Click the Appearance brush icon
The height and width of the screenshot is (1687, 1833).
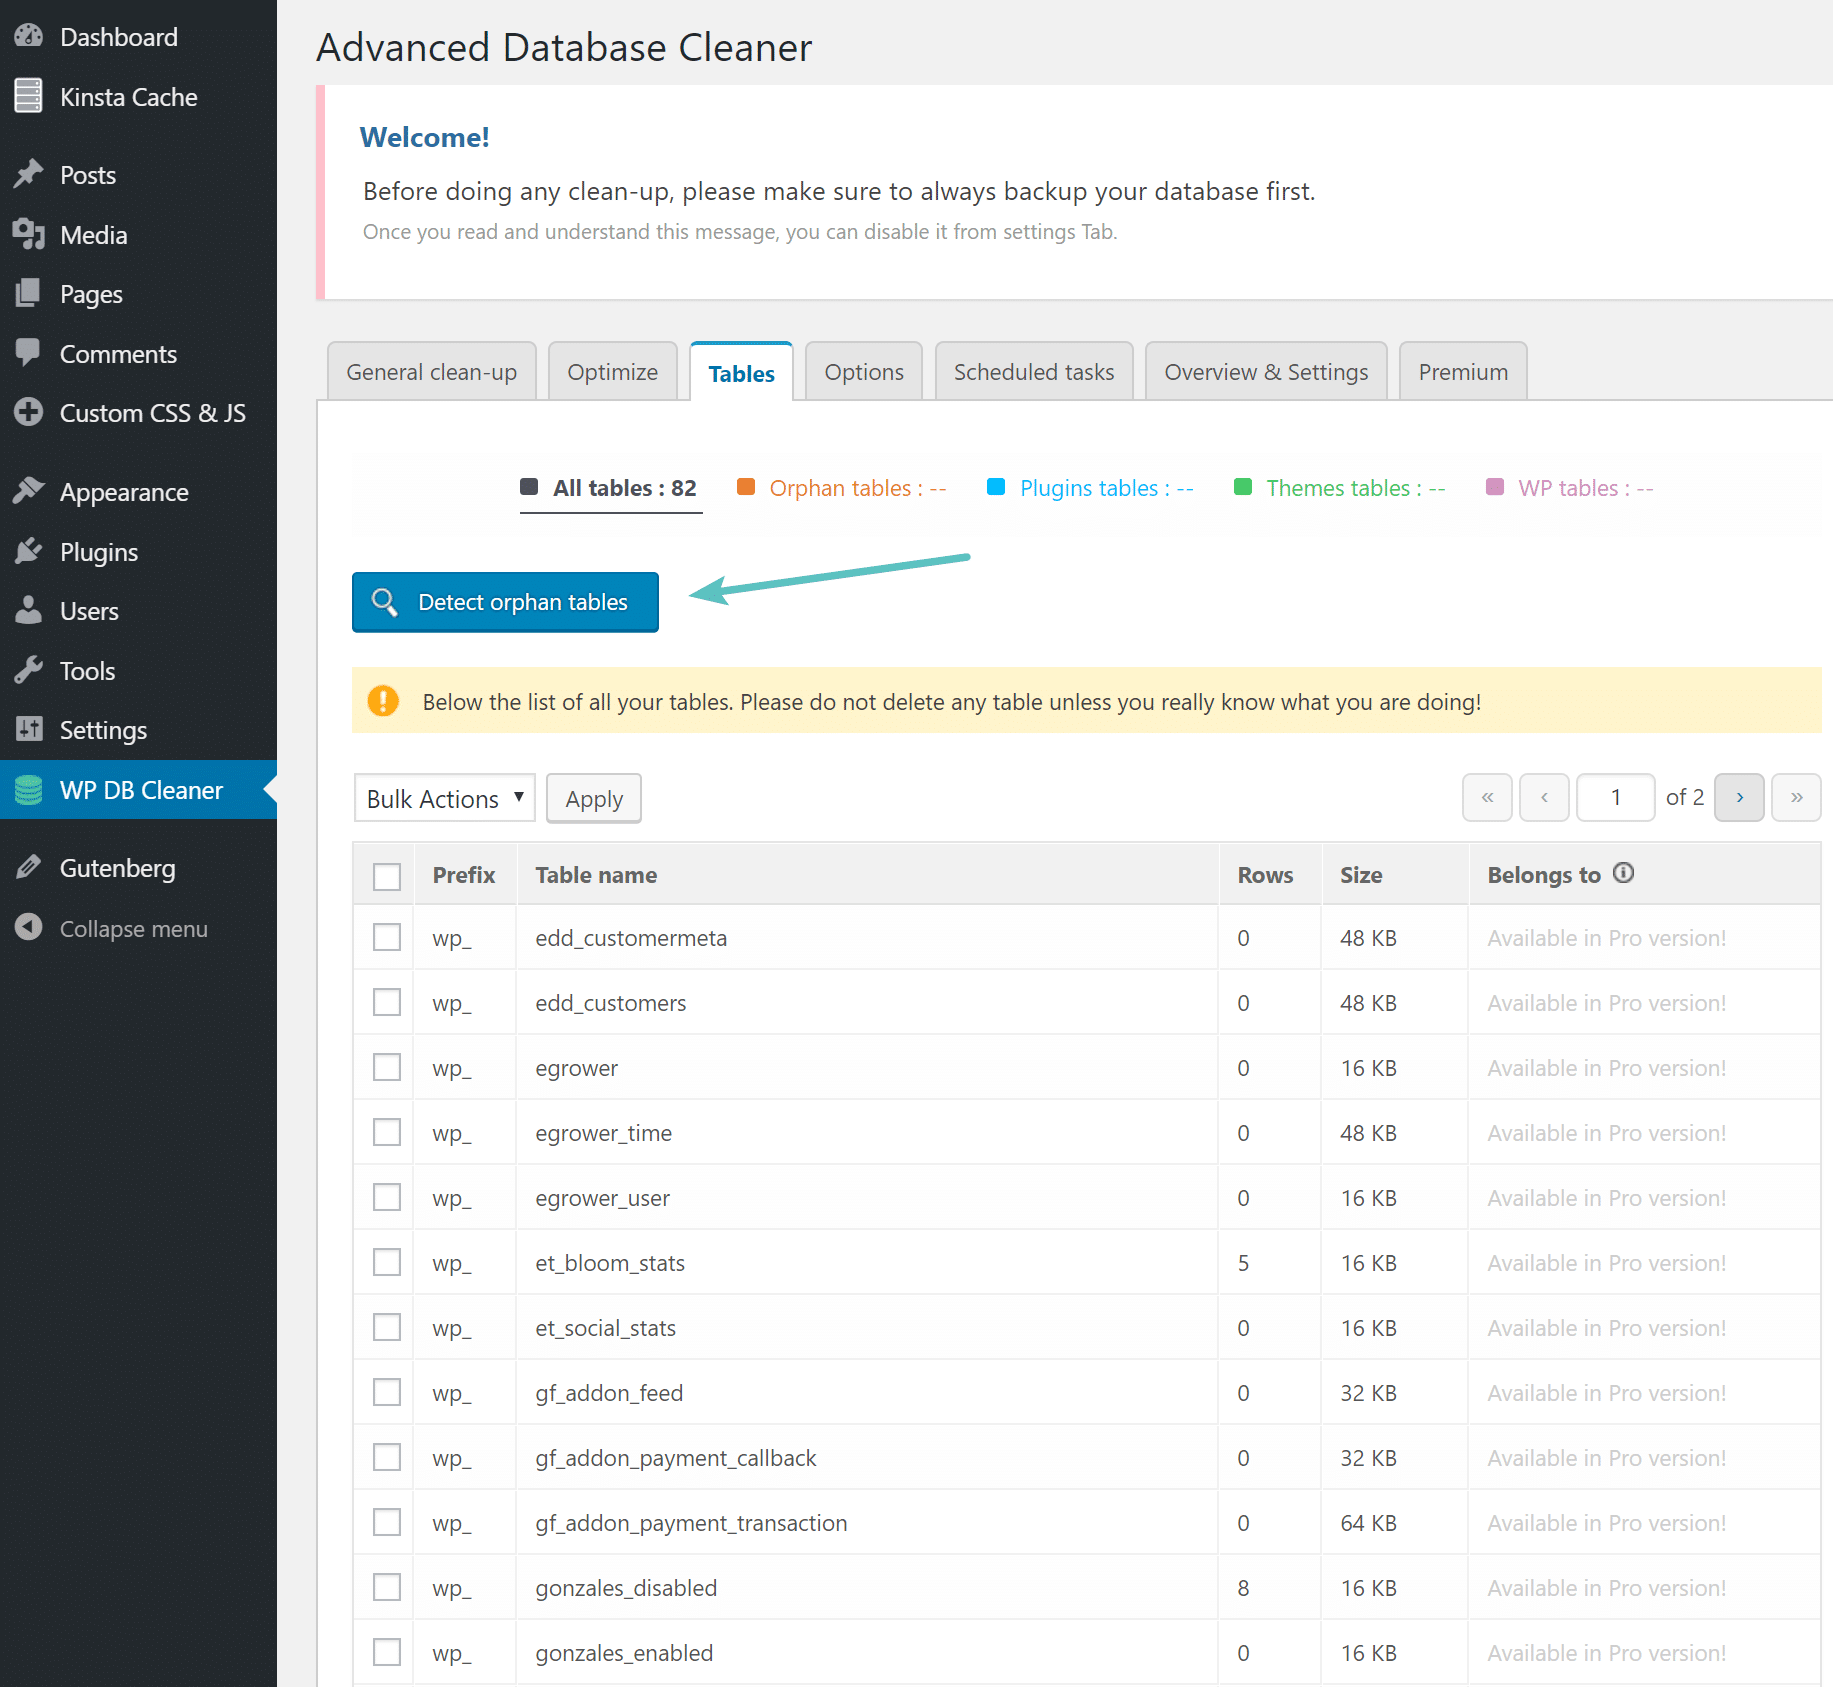(x=29, y=490)
